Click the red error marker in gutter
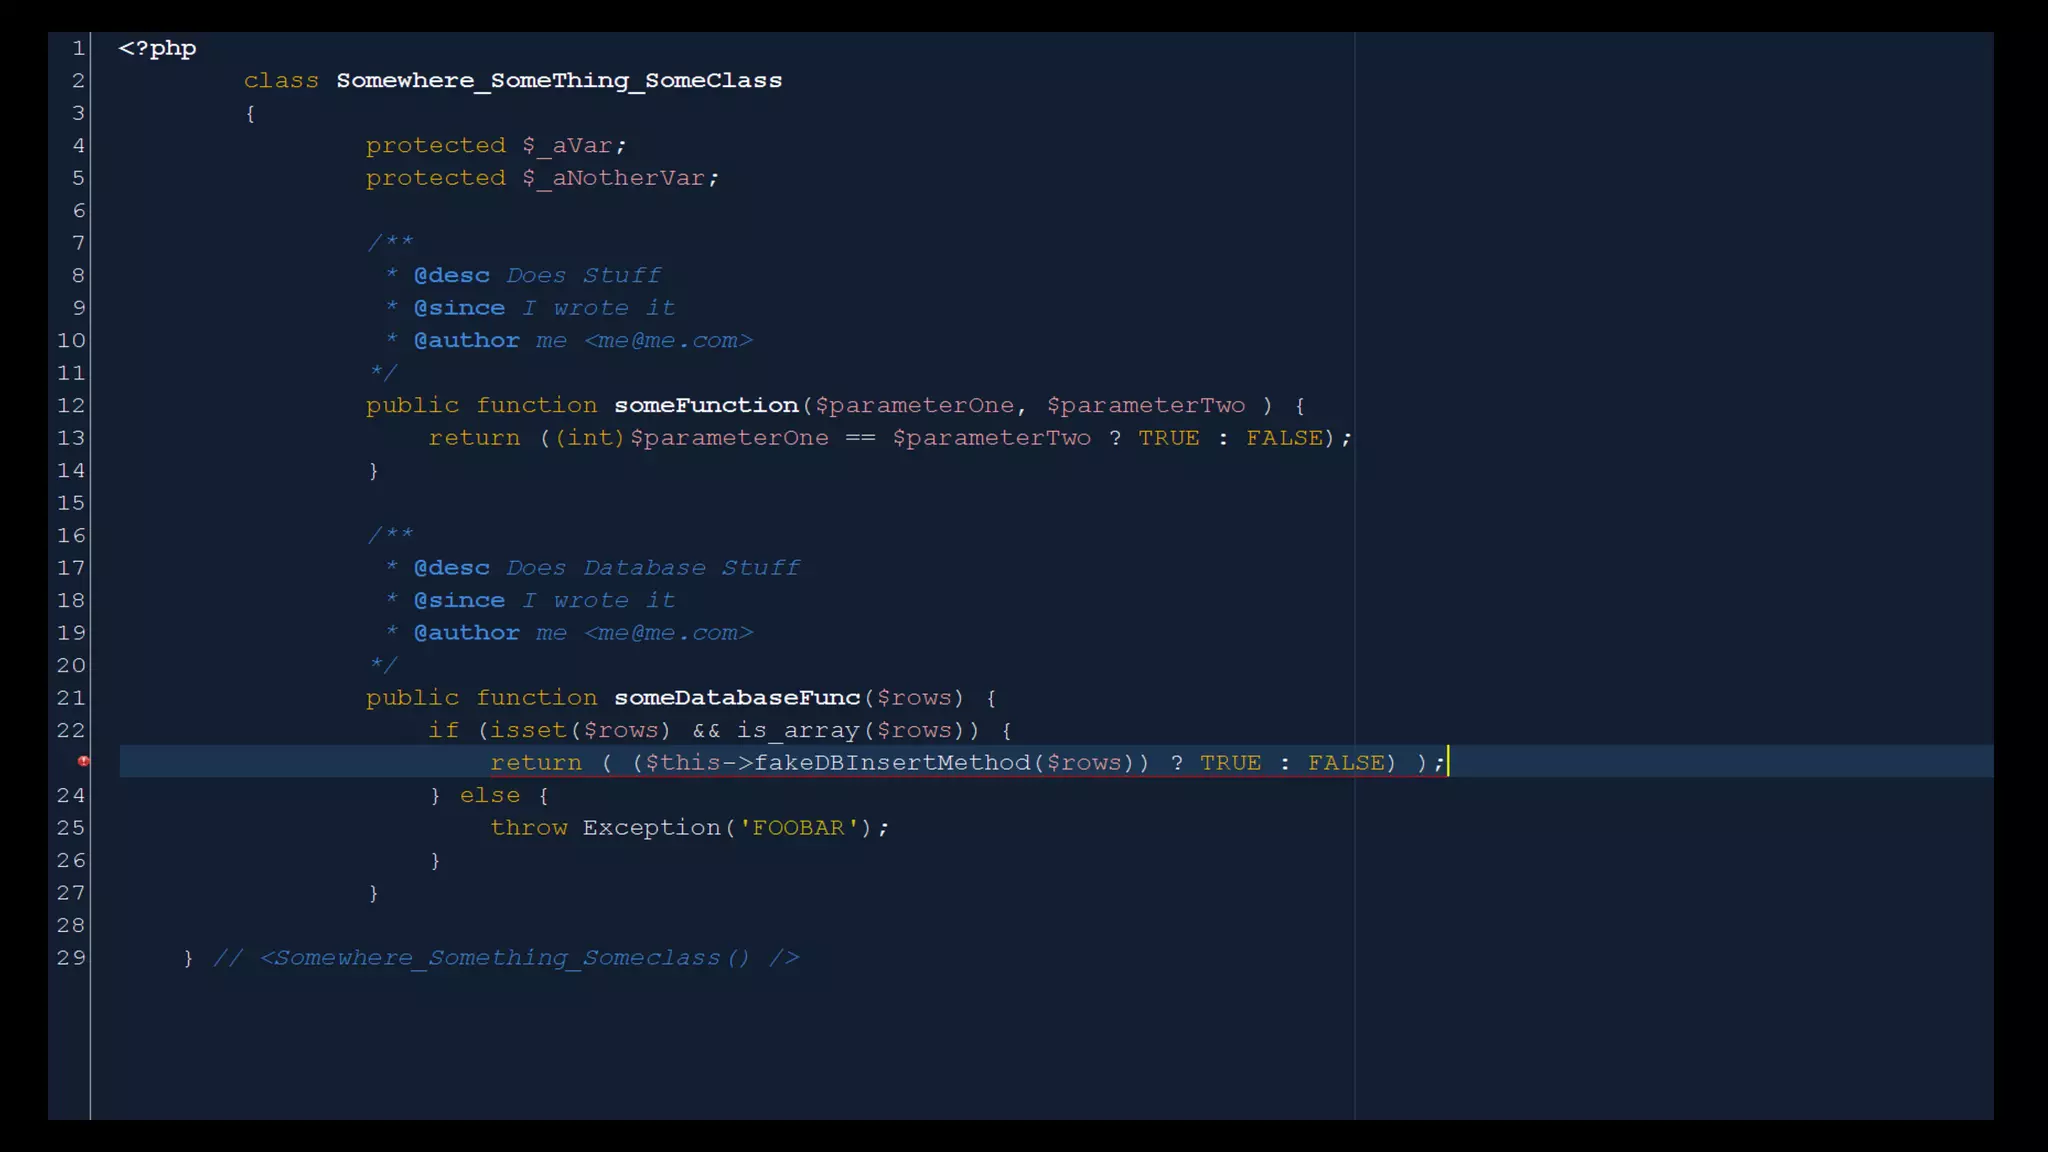2048x1152 pixels. click(x=84, y=762)
